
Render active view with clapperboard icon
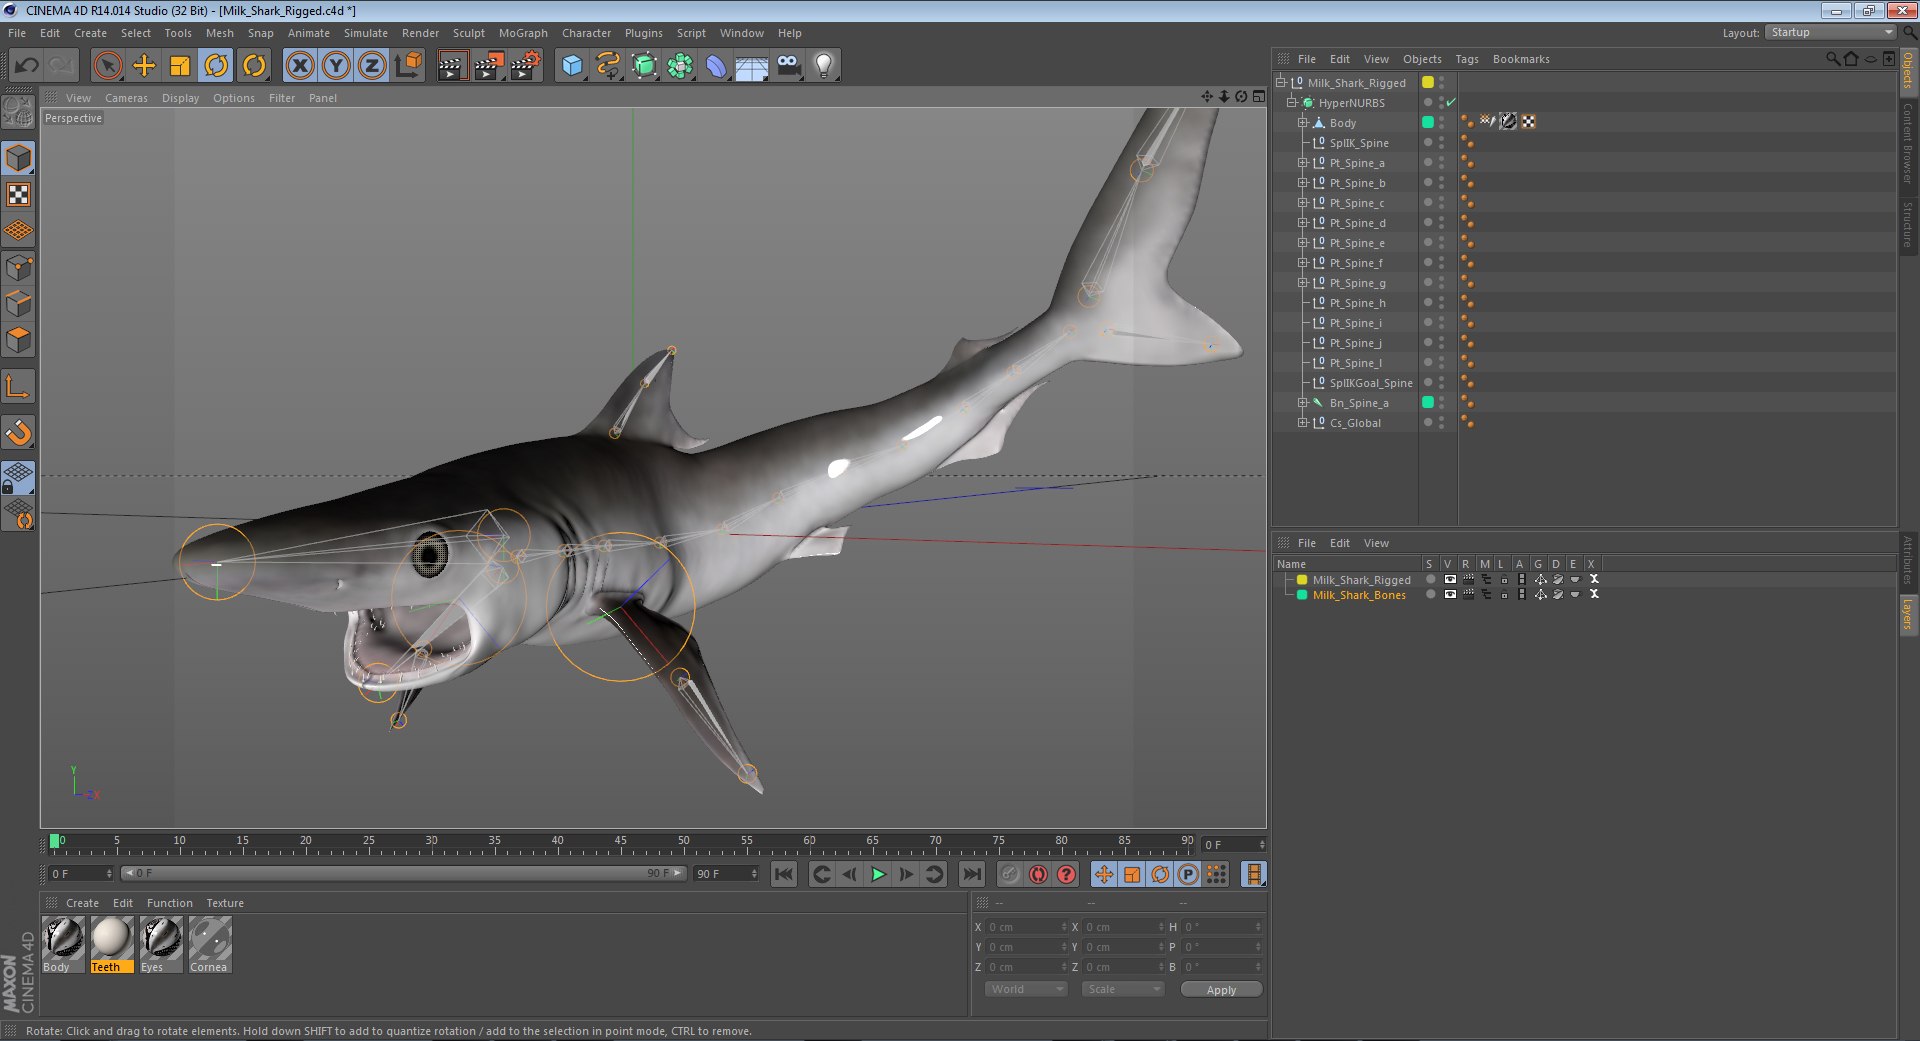click(x=452, y=66)
